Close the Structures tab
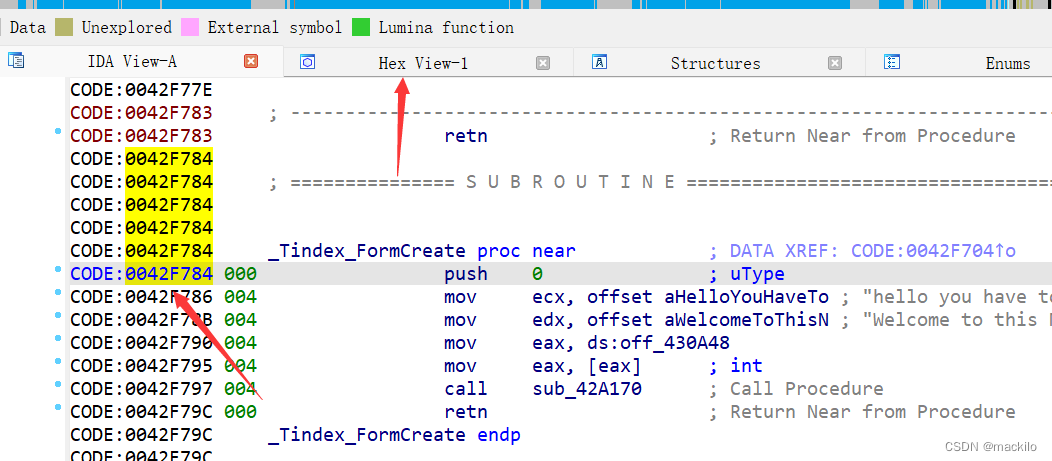The image size is (1052, 461). (835, 63)
